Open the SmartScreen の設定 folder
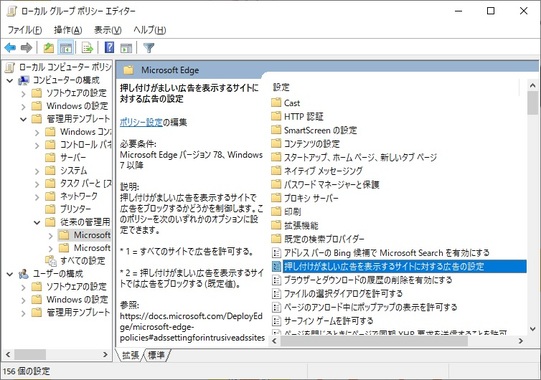The image size is (541, 380). pyautogui.click(x=314, y=130)
